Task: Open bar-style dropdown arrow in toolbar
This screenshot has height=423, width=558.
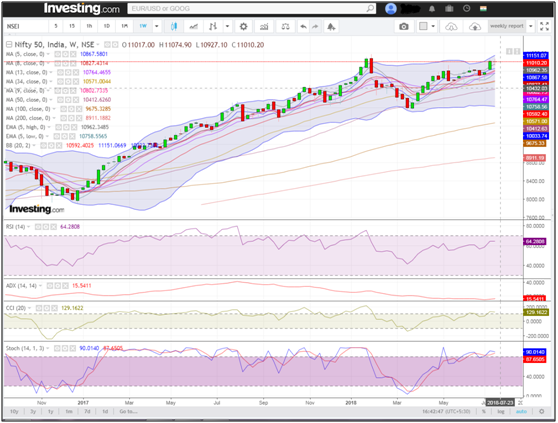Action: tap(227, 26)
